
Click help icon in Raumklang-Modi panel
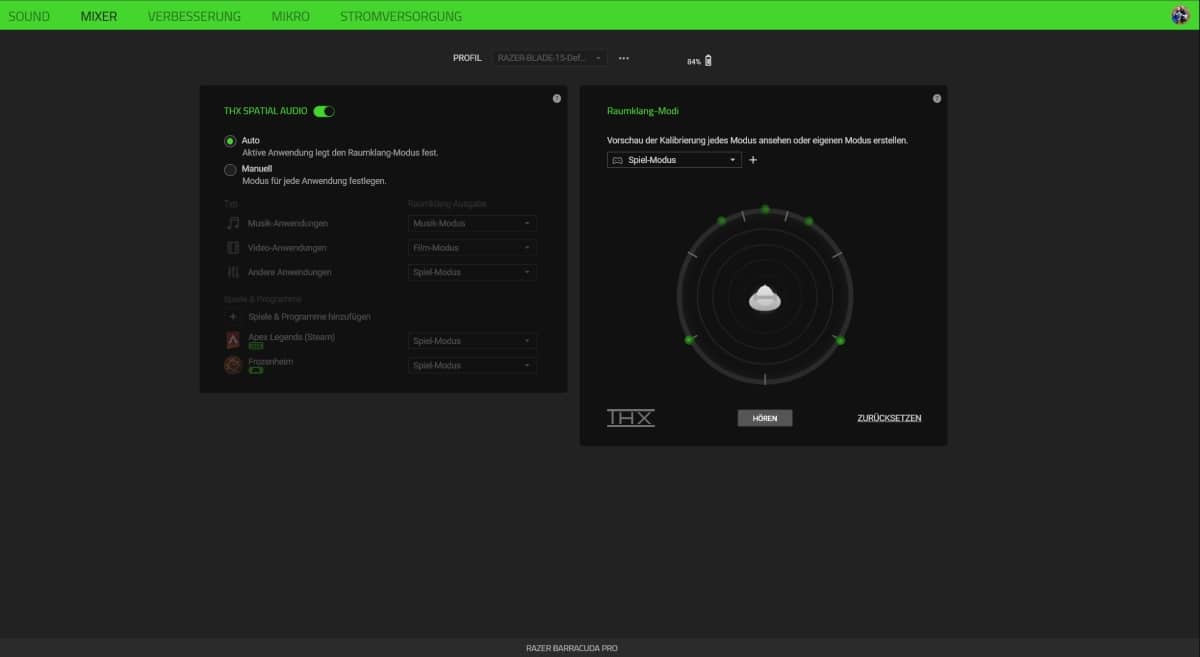(x=937, y=98)
